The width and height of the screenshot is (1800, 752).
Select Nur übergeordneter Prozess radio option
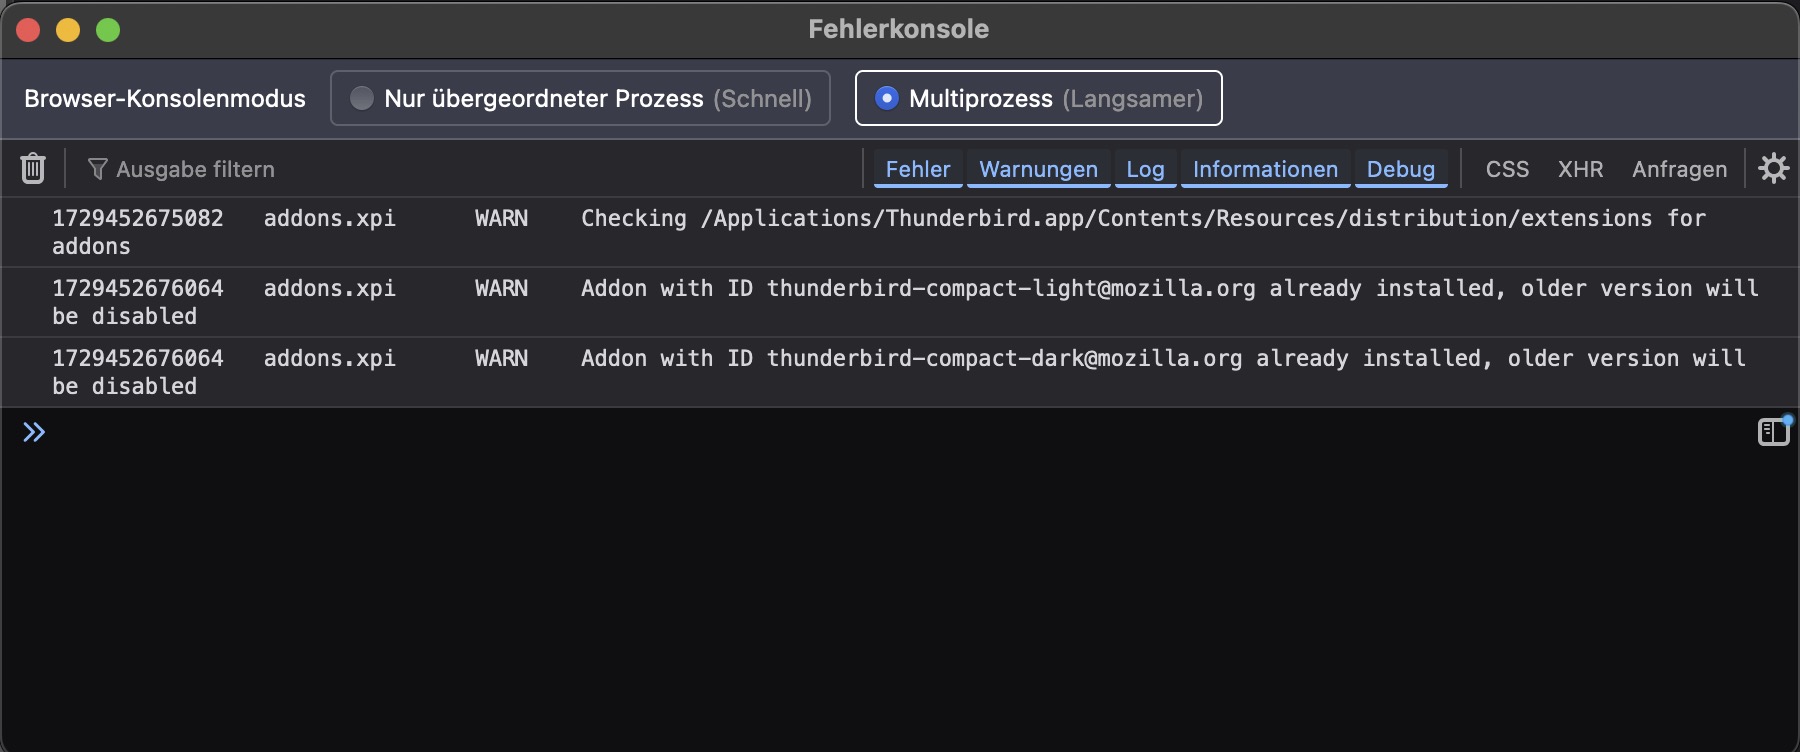(x=362, y=98)
